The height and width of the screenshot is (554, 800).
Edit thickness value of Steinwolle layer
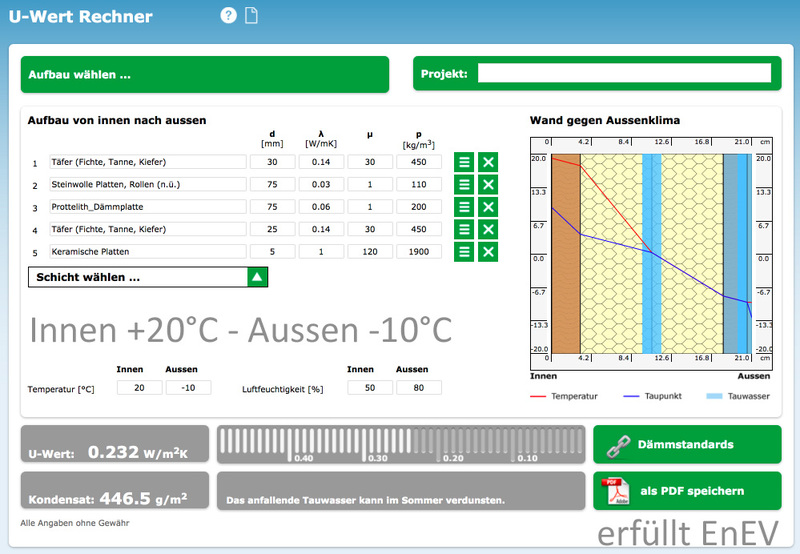273,185
